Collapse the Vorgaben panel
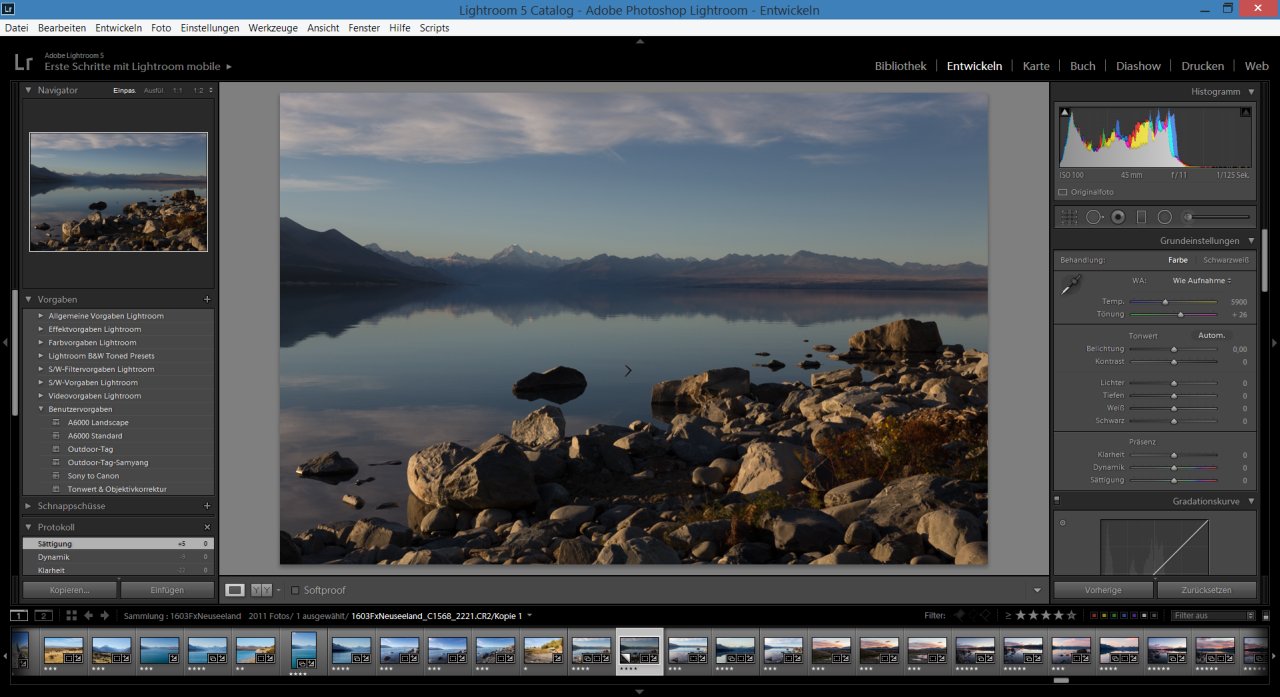This screenshot has height=697, width=1280. (x=29, y=299)
